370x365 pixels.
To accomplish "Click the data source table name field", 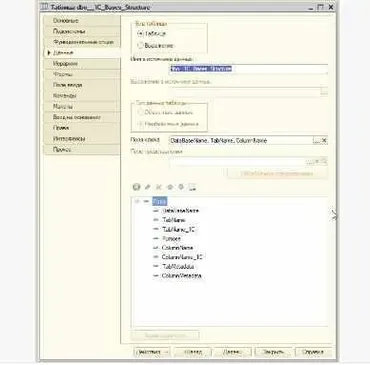I will (x=248, y=69).
